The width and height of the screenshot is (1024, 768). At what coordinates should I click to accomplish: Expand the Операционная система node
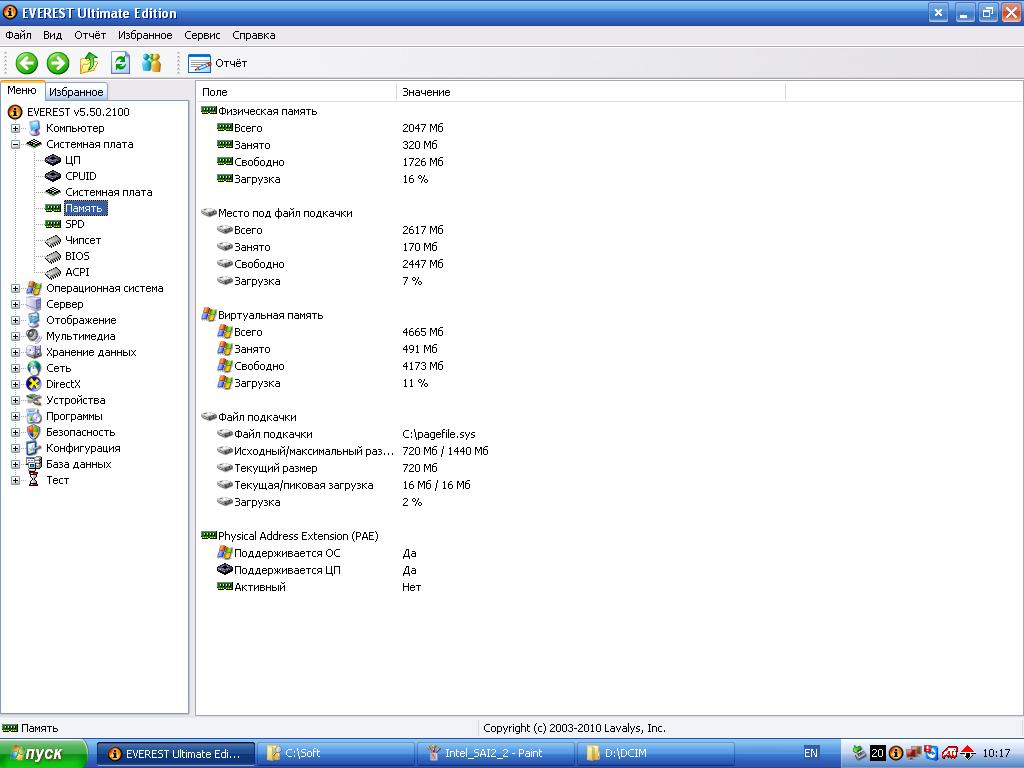pyautogui.click(x=15, y=289)
